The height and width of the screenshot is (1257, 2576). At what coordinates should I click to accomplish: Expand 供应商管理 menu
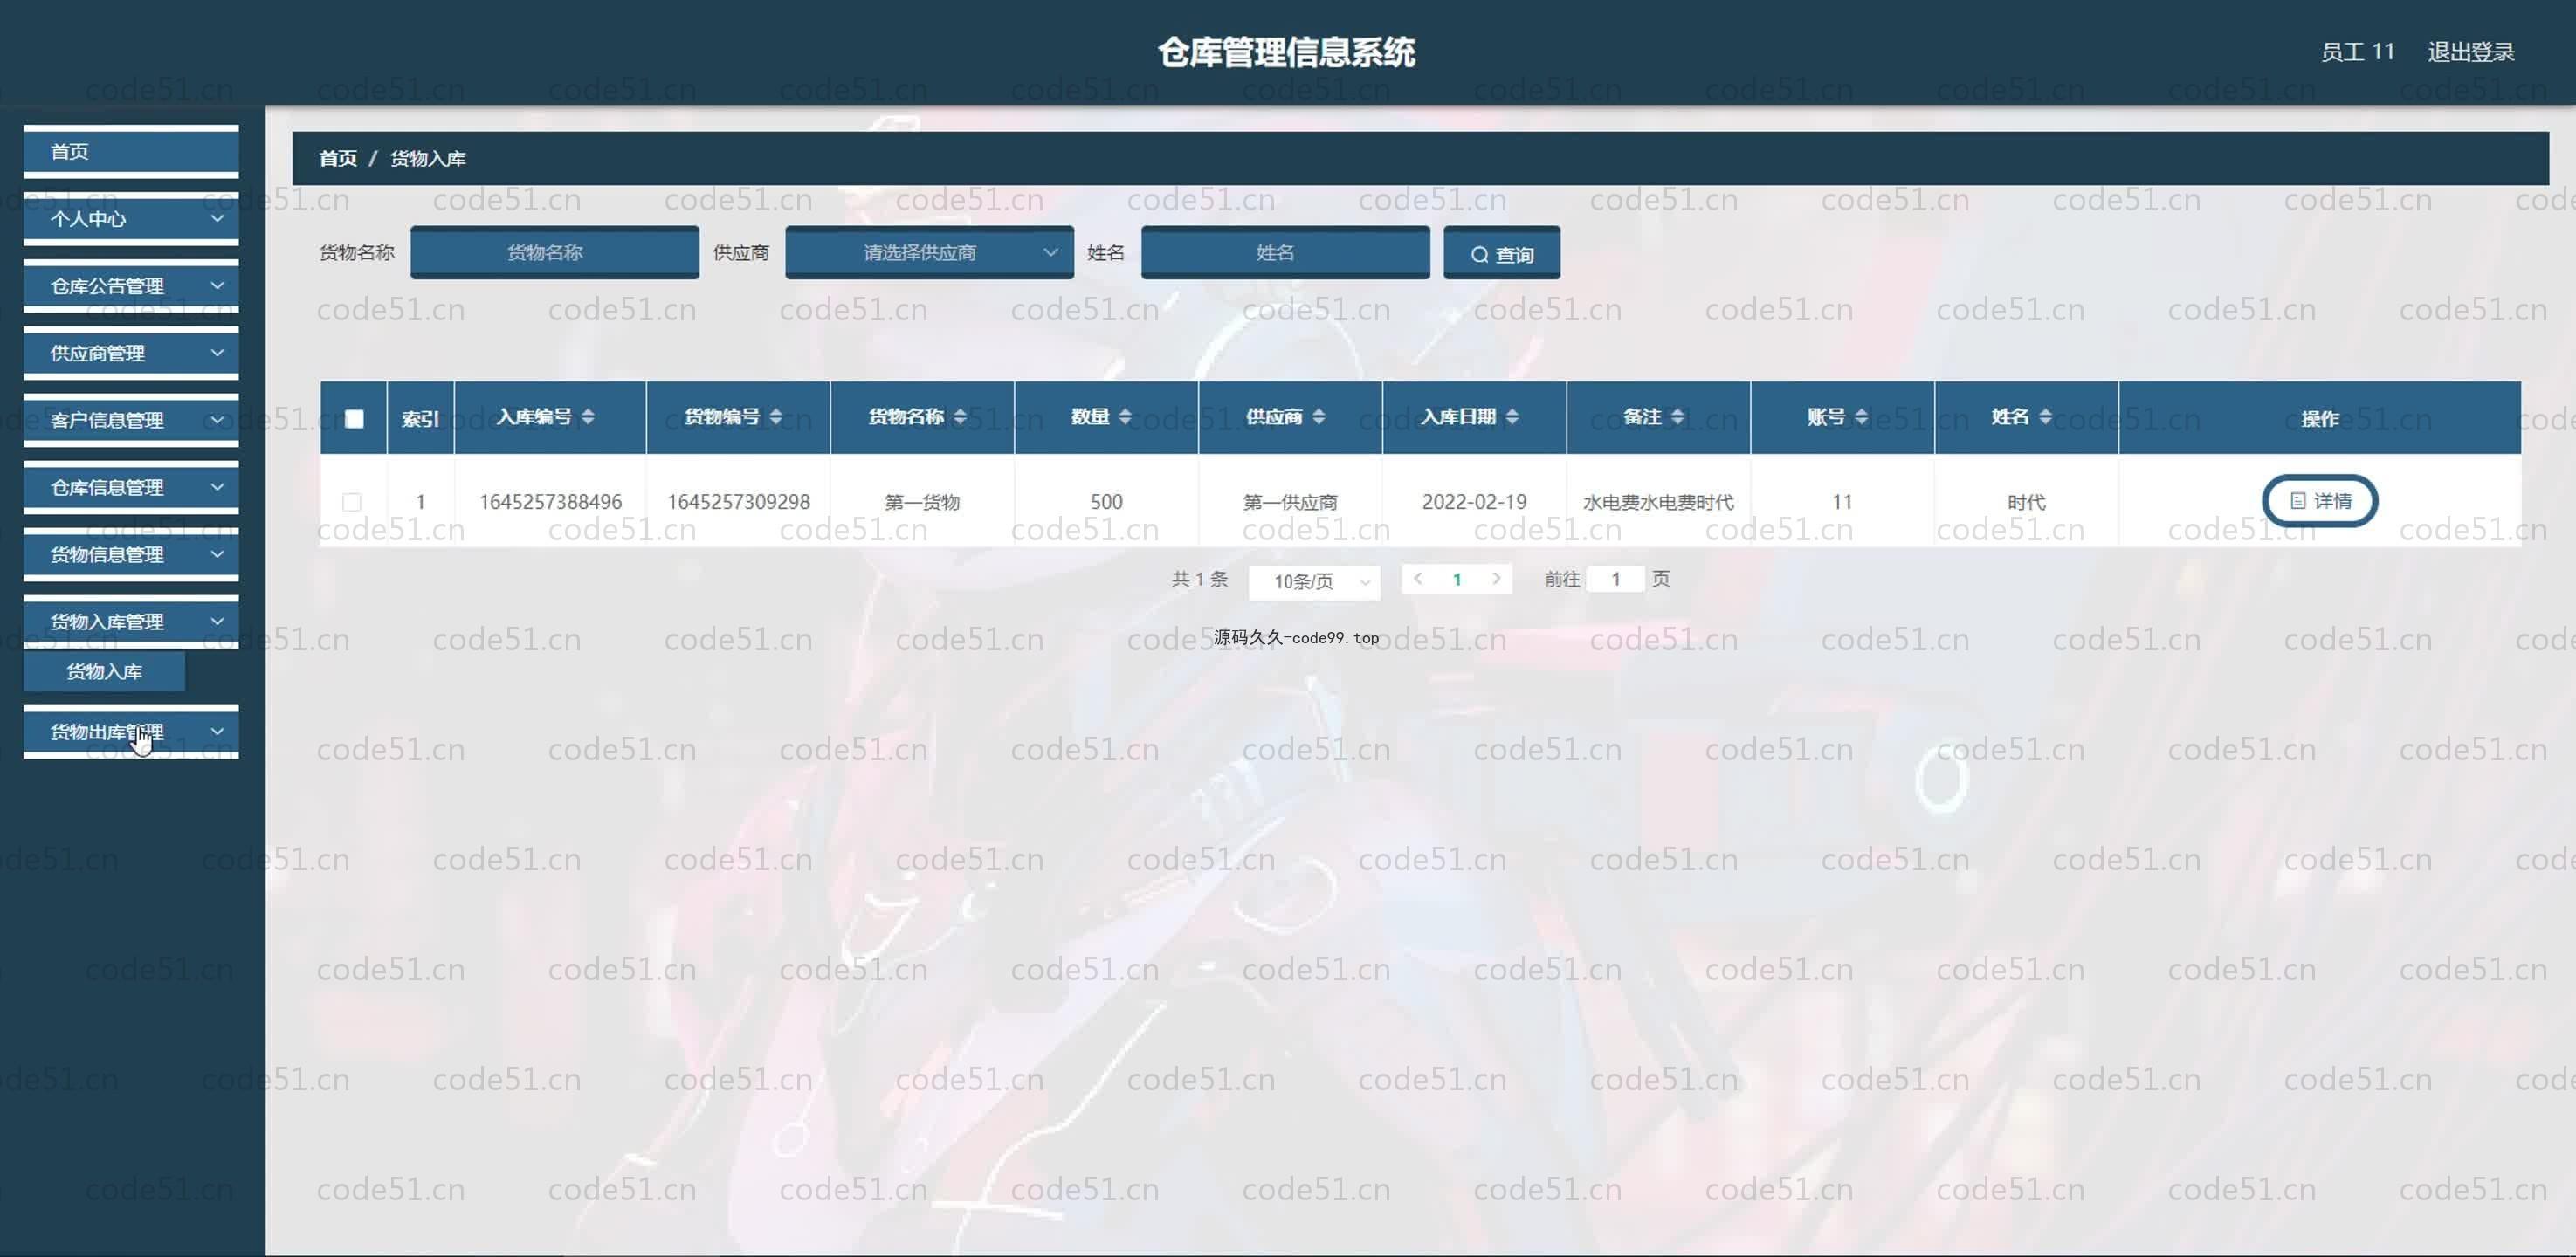[131, 353]
